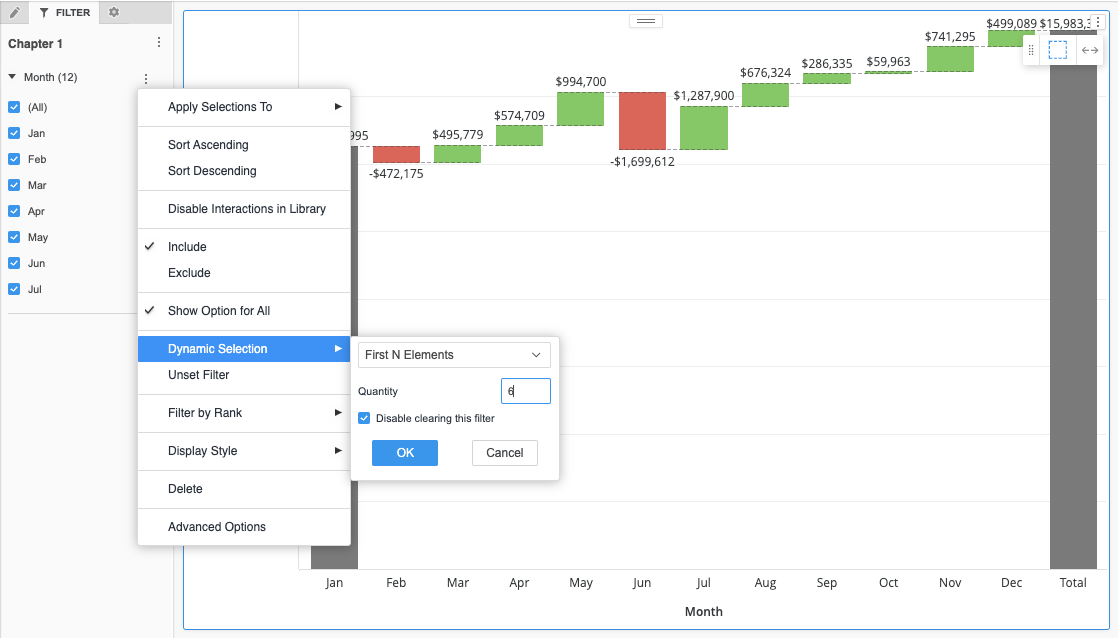The image size is (1118, 638).
Task: Open the gear settings panel tab
Action: click(113, 13)
